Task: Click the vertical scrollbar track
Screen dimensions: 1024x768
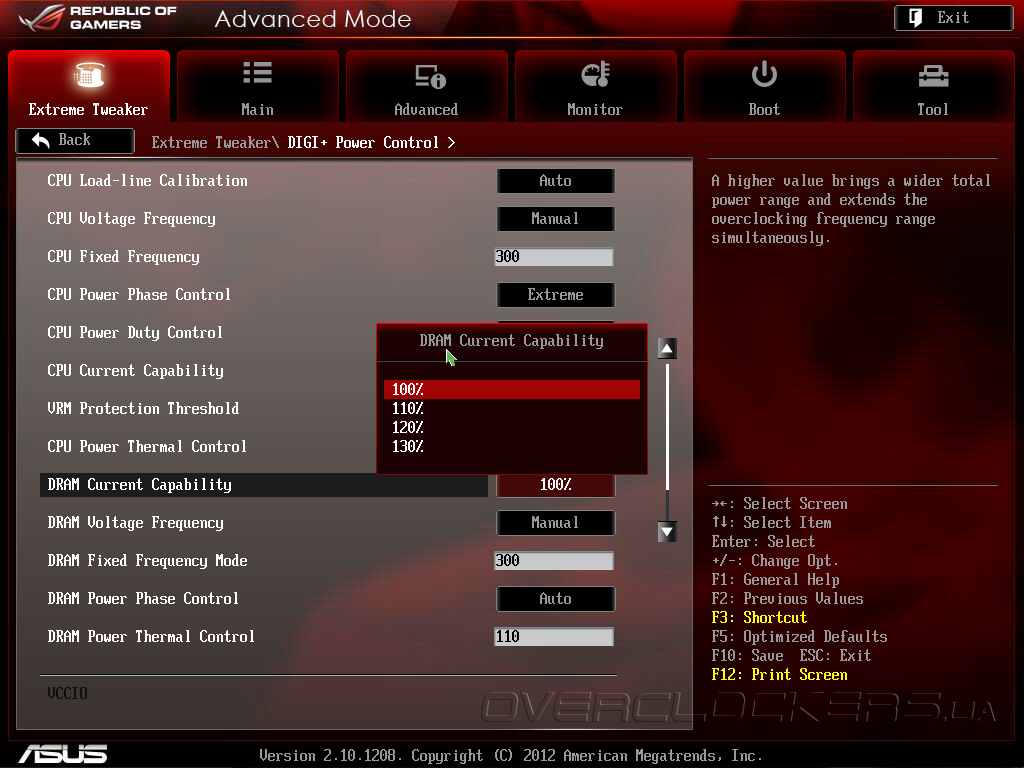Action: pos(667,440)
